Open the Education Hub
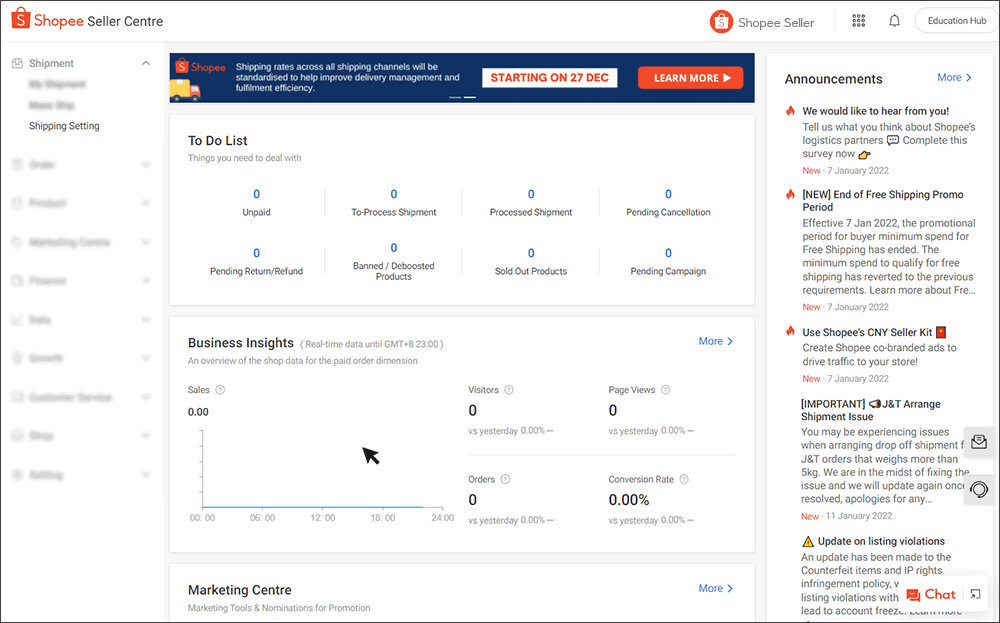 tap(954, 19)
